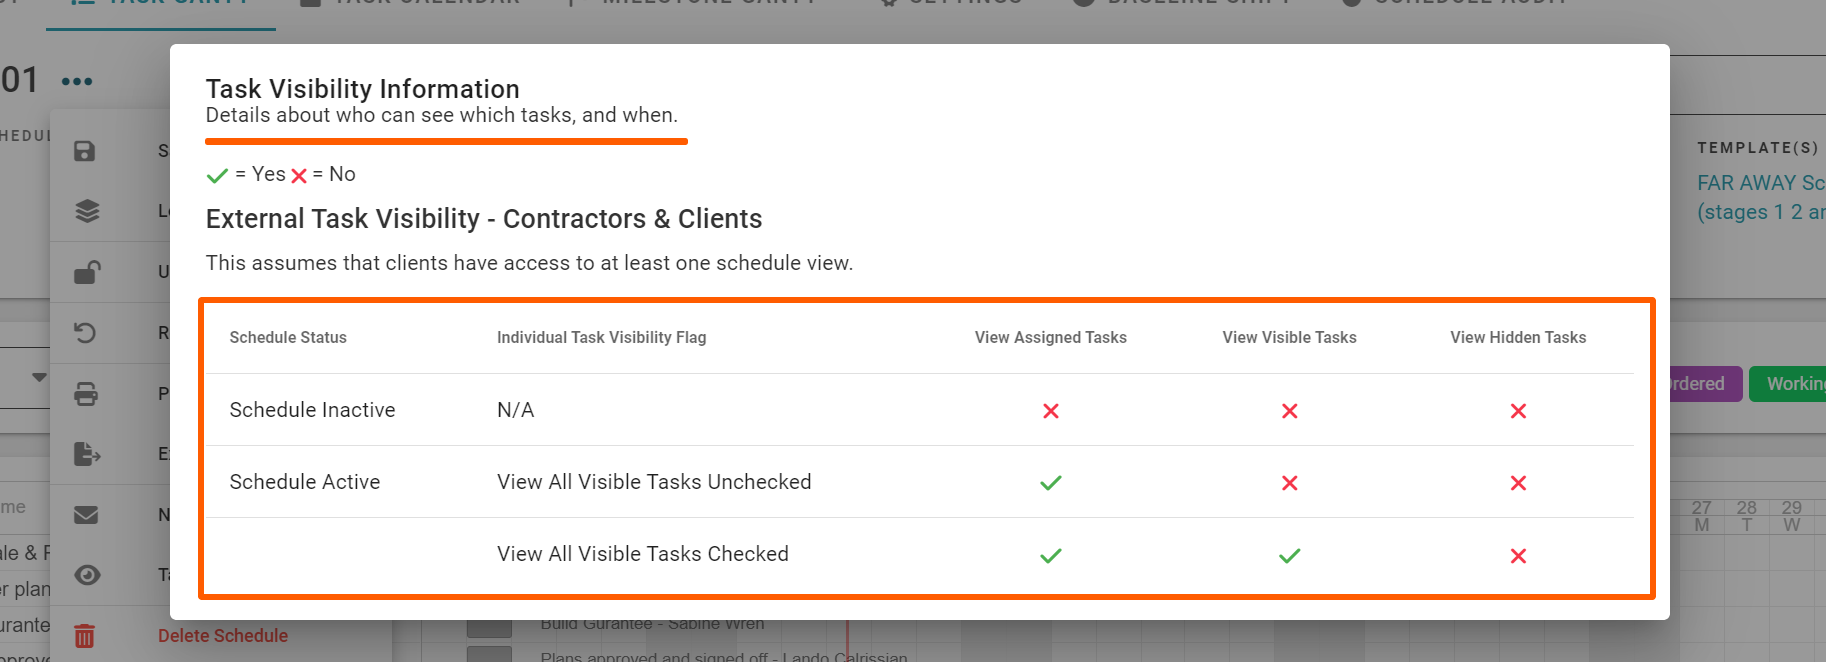The height and width of the screenshot is (662, 1826).
Task: Open the FAR AWAY template link
Action: [1760, 184]
